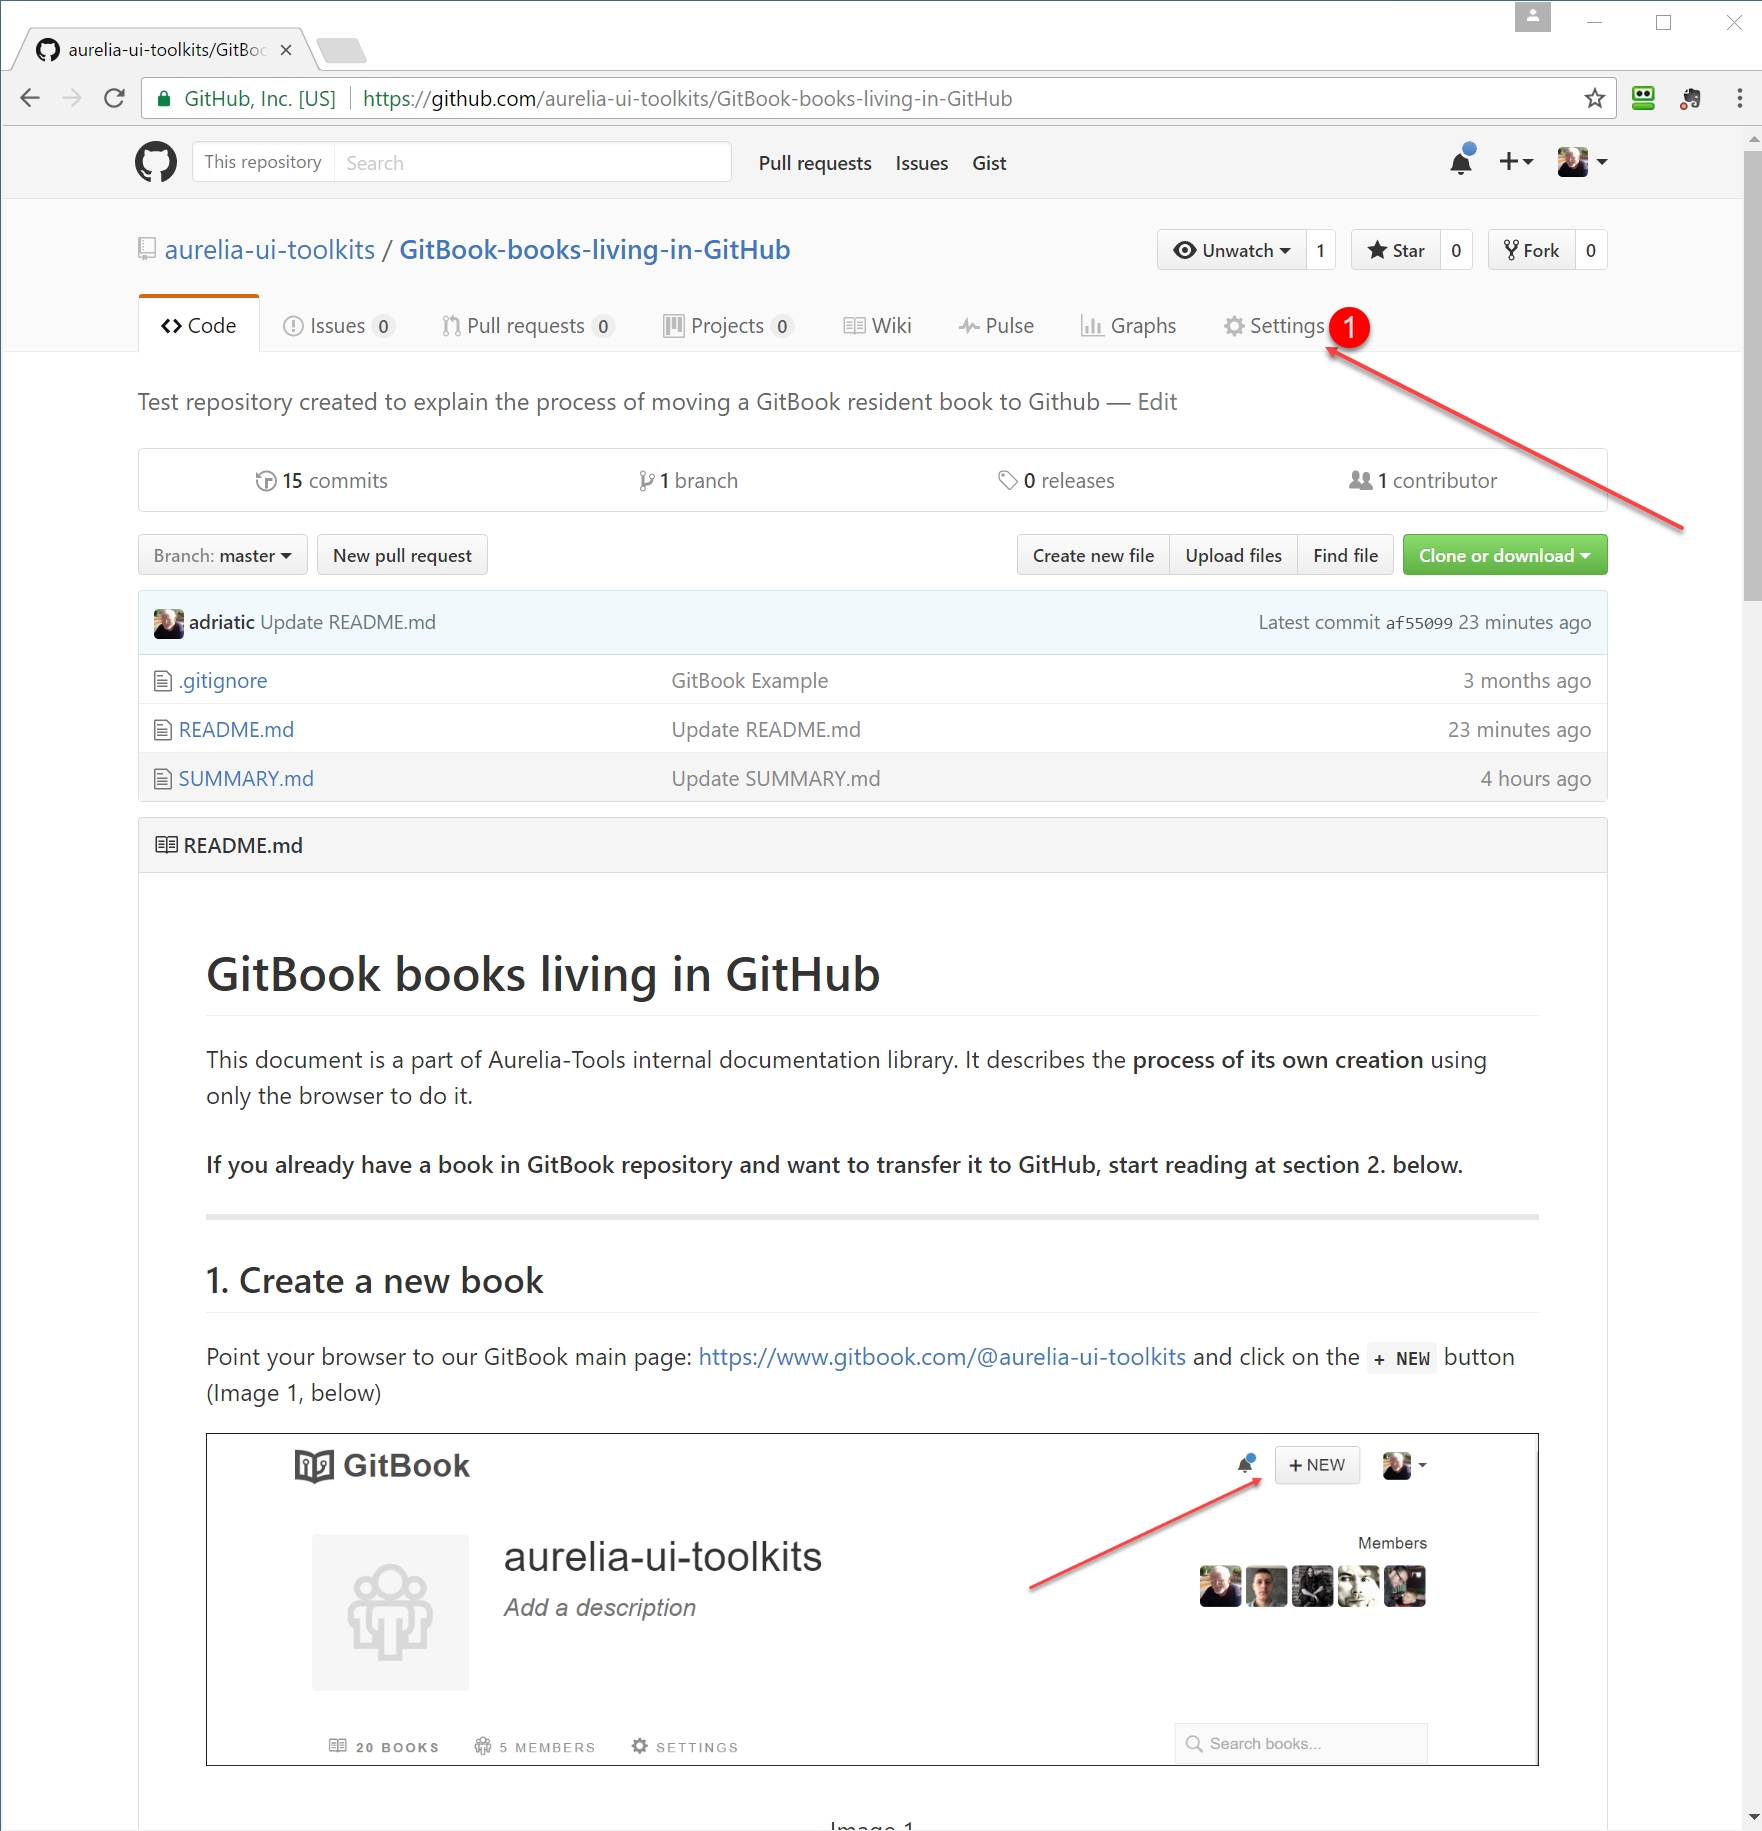1762x1831 pixels.
Task: Star the repository
Action: tap(1396, 250)
